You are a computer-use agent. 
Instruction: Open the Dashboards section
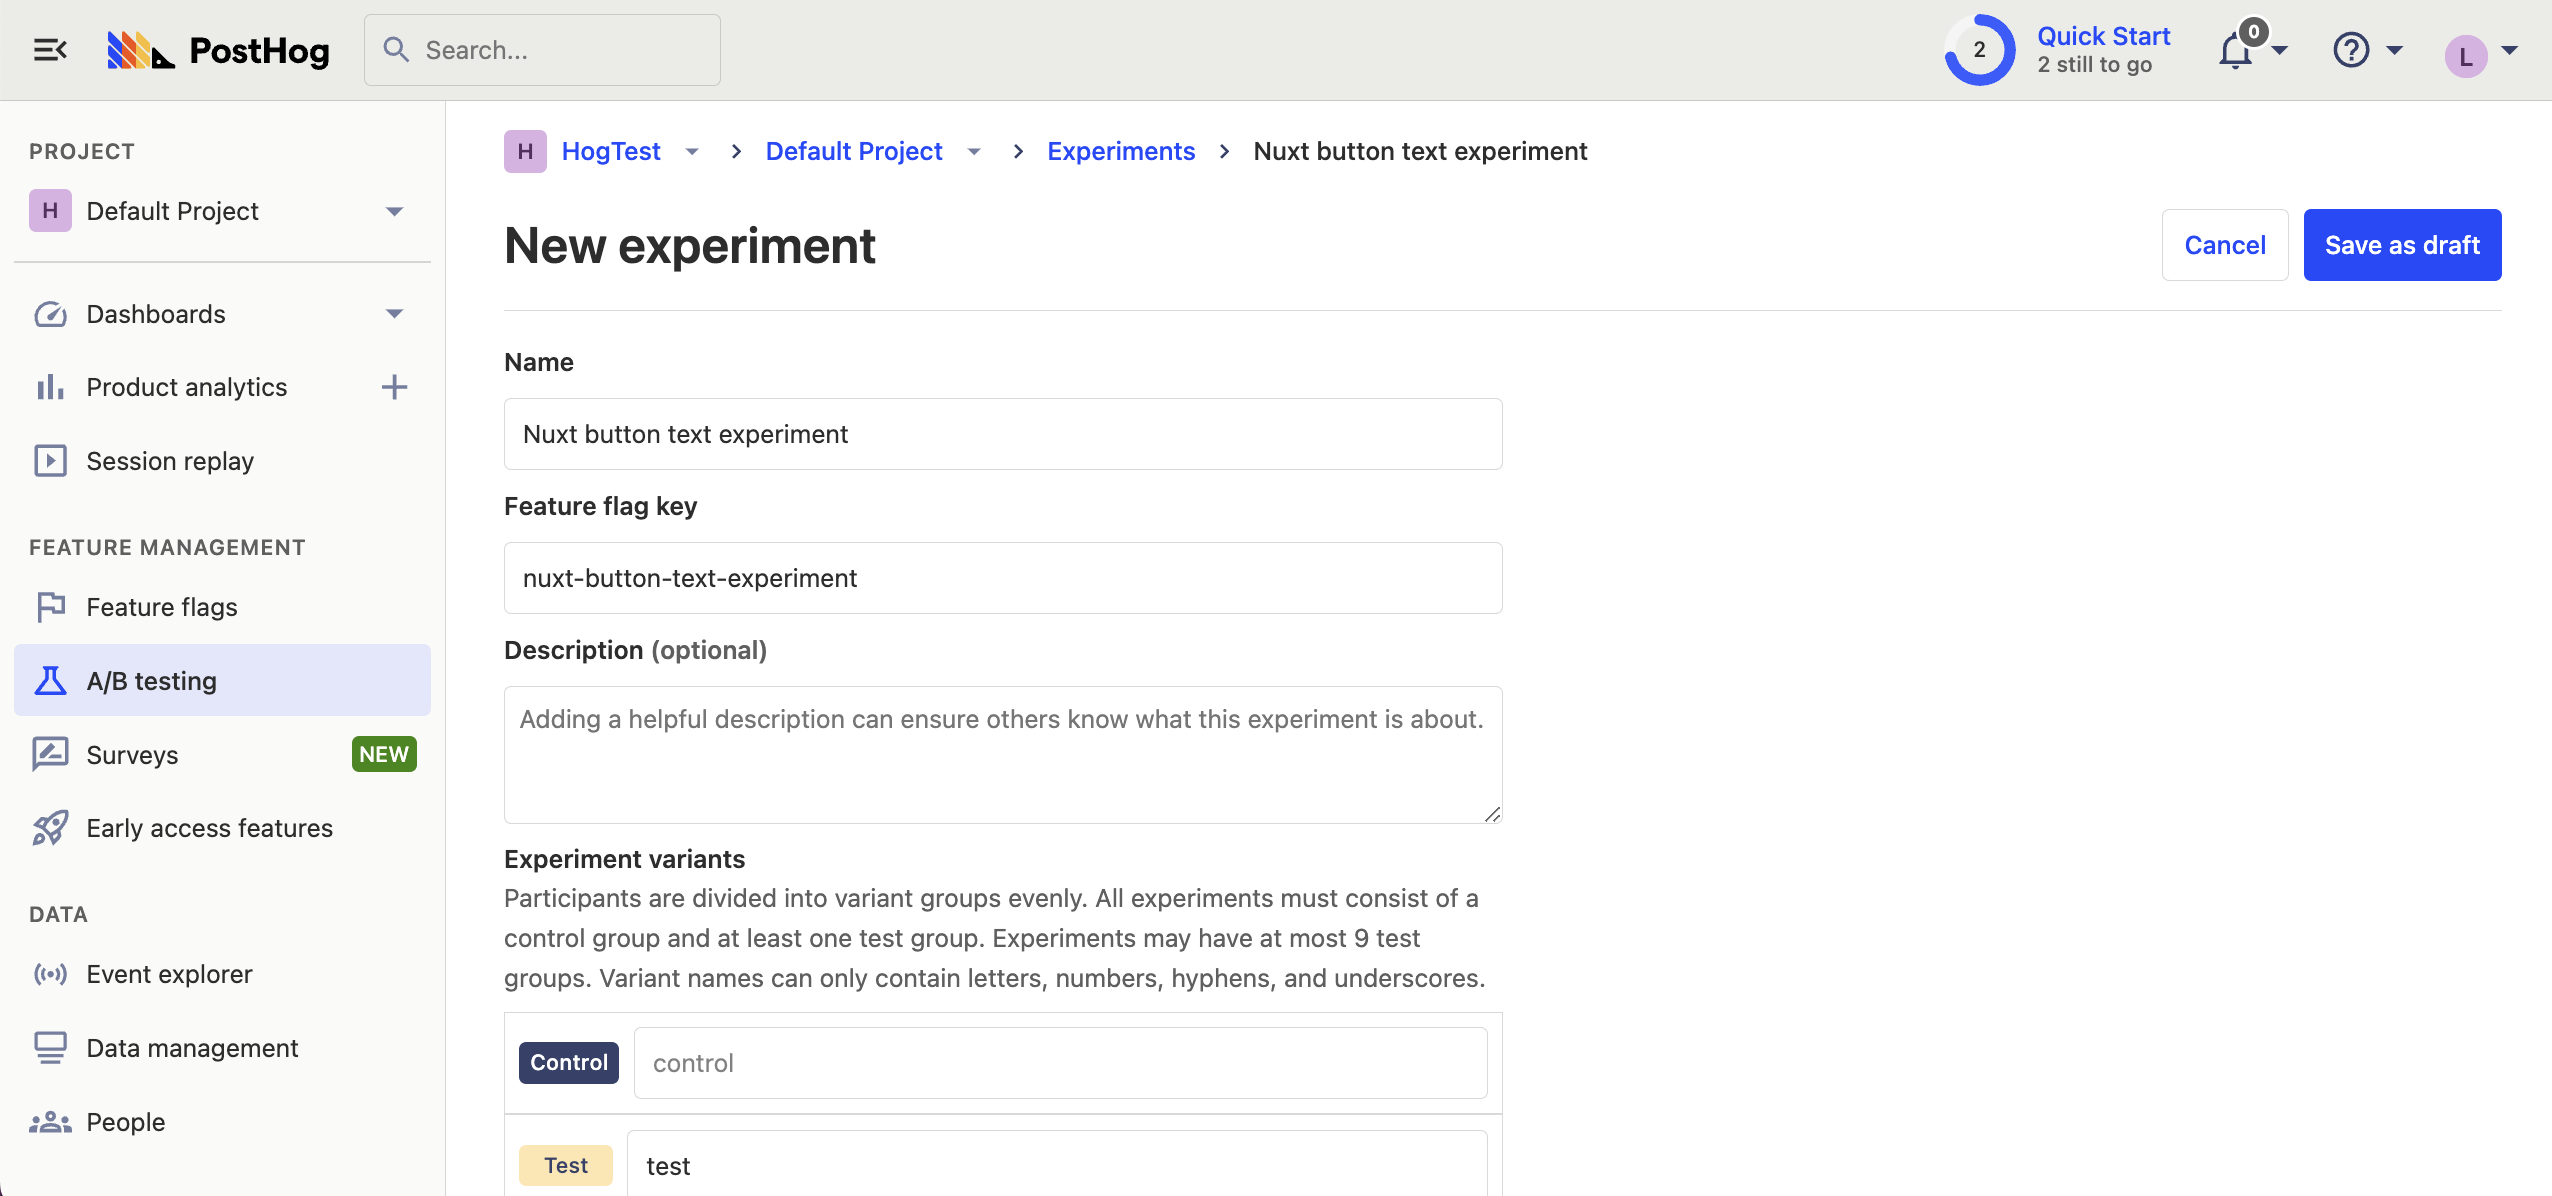[156, 312]
